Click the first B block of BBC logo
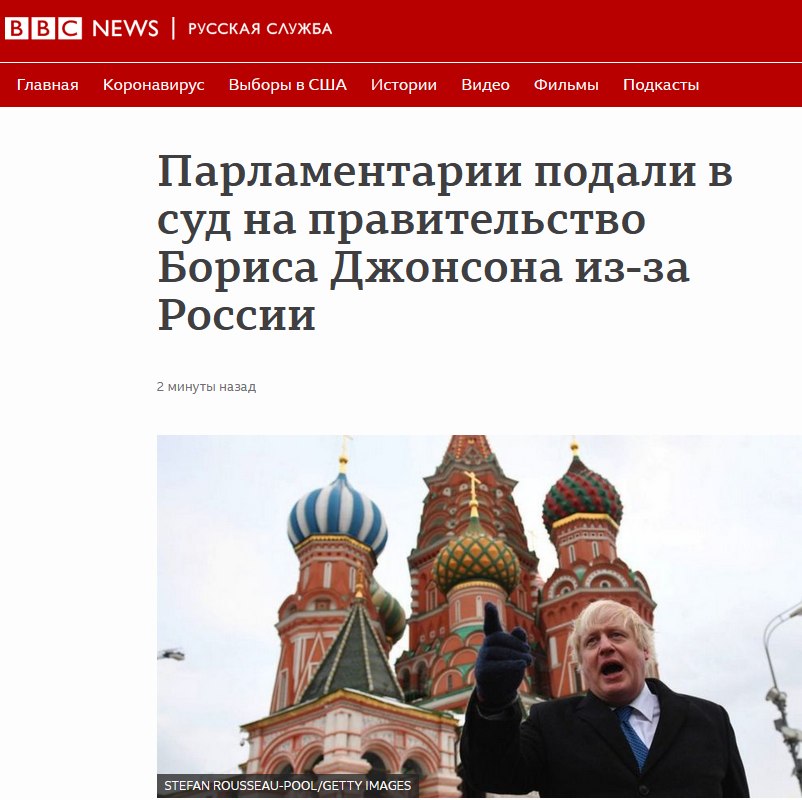The width and height of the screenshot is (802, 800). (x=16, y=28)
